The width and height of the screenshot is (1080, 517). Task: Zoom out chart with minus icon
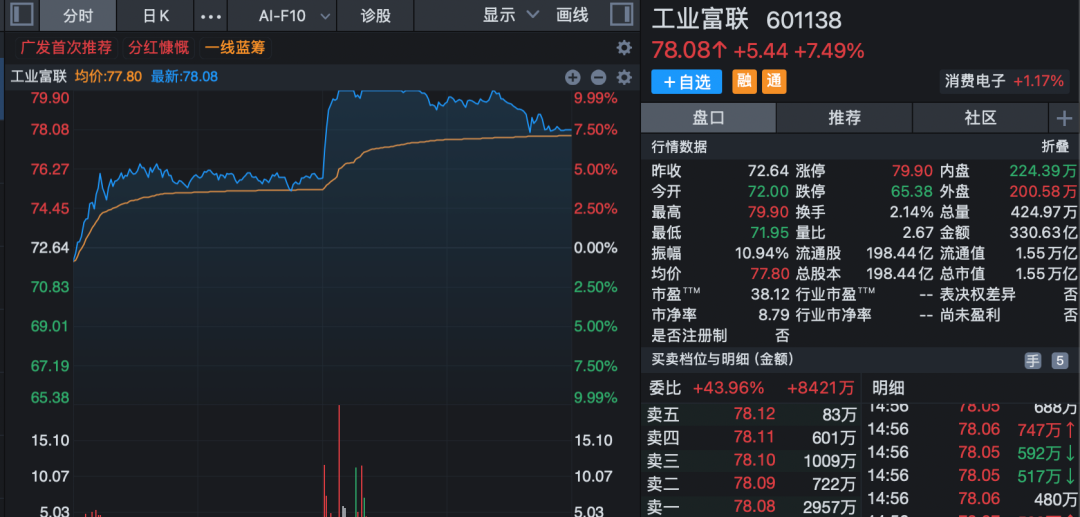click(x=599, y=77)
